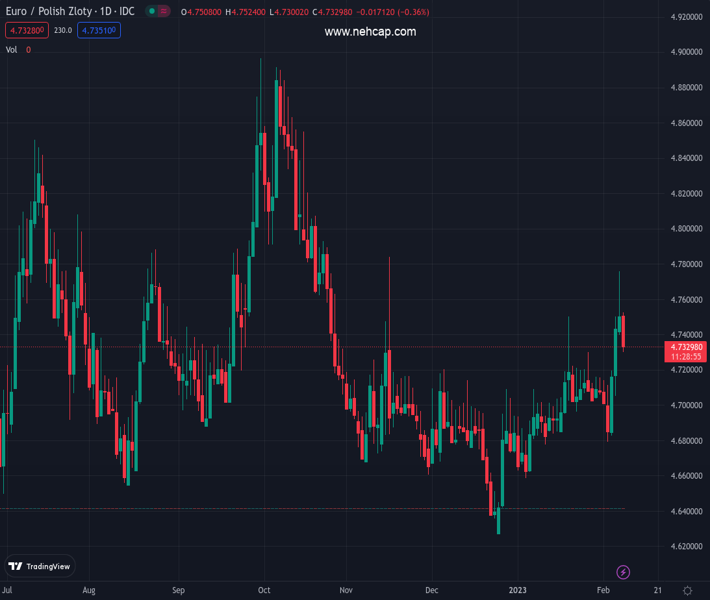This screenshot has width=710, height=600.
Task: Click the 230.0 spread value
Action: [x=63, y=30]
